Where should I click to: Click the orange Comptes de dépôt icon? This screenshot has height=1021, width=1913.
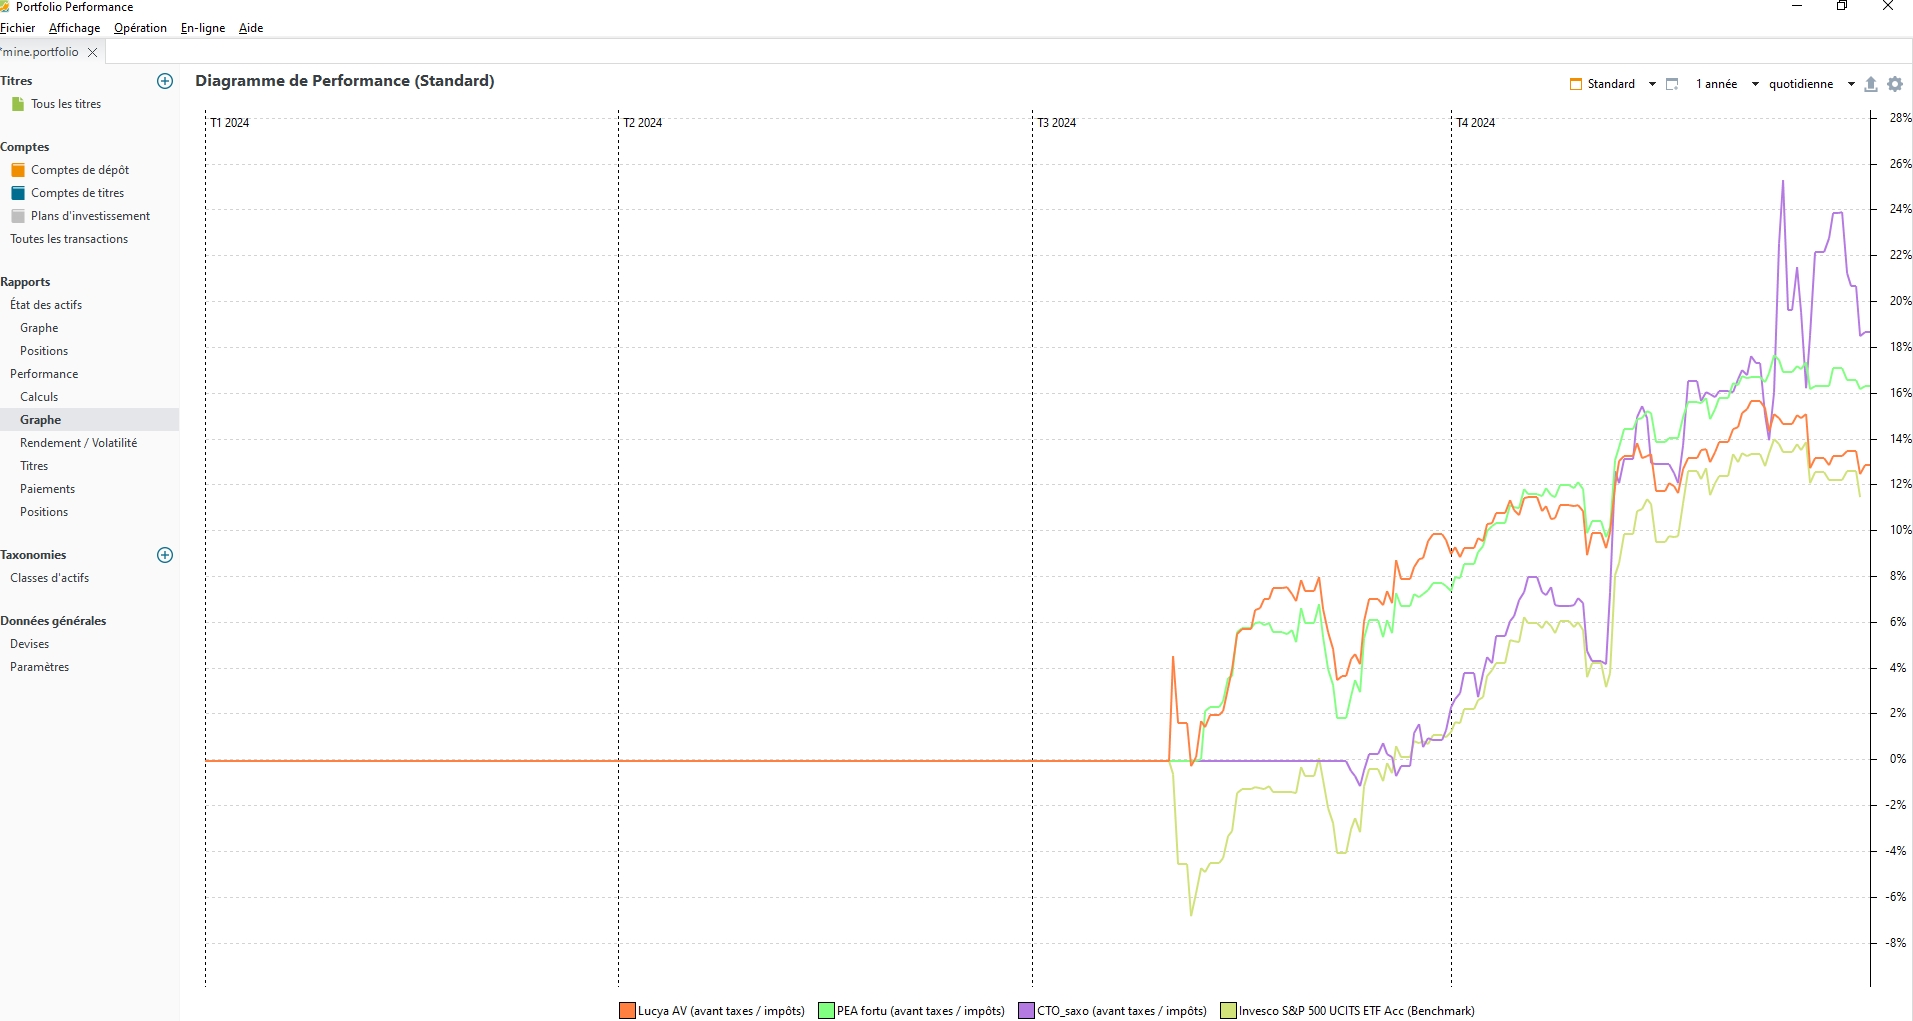(18, 170)
